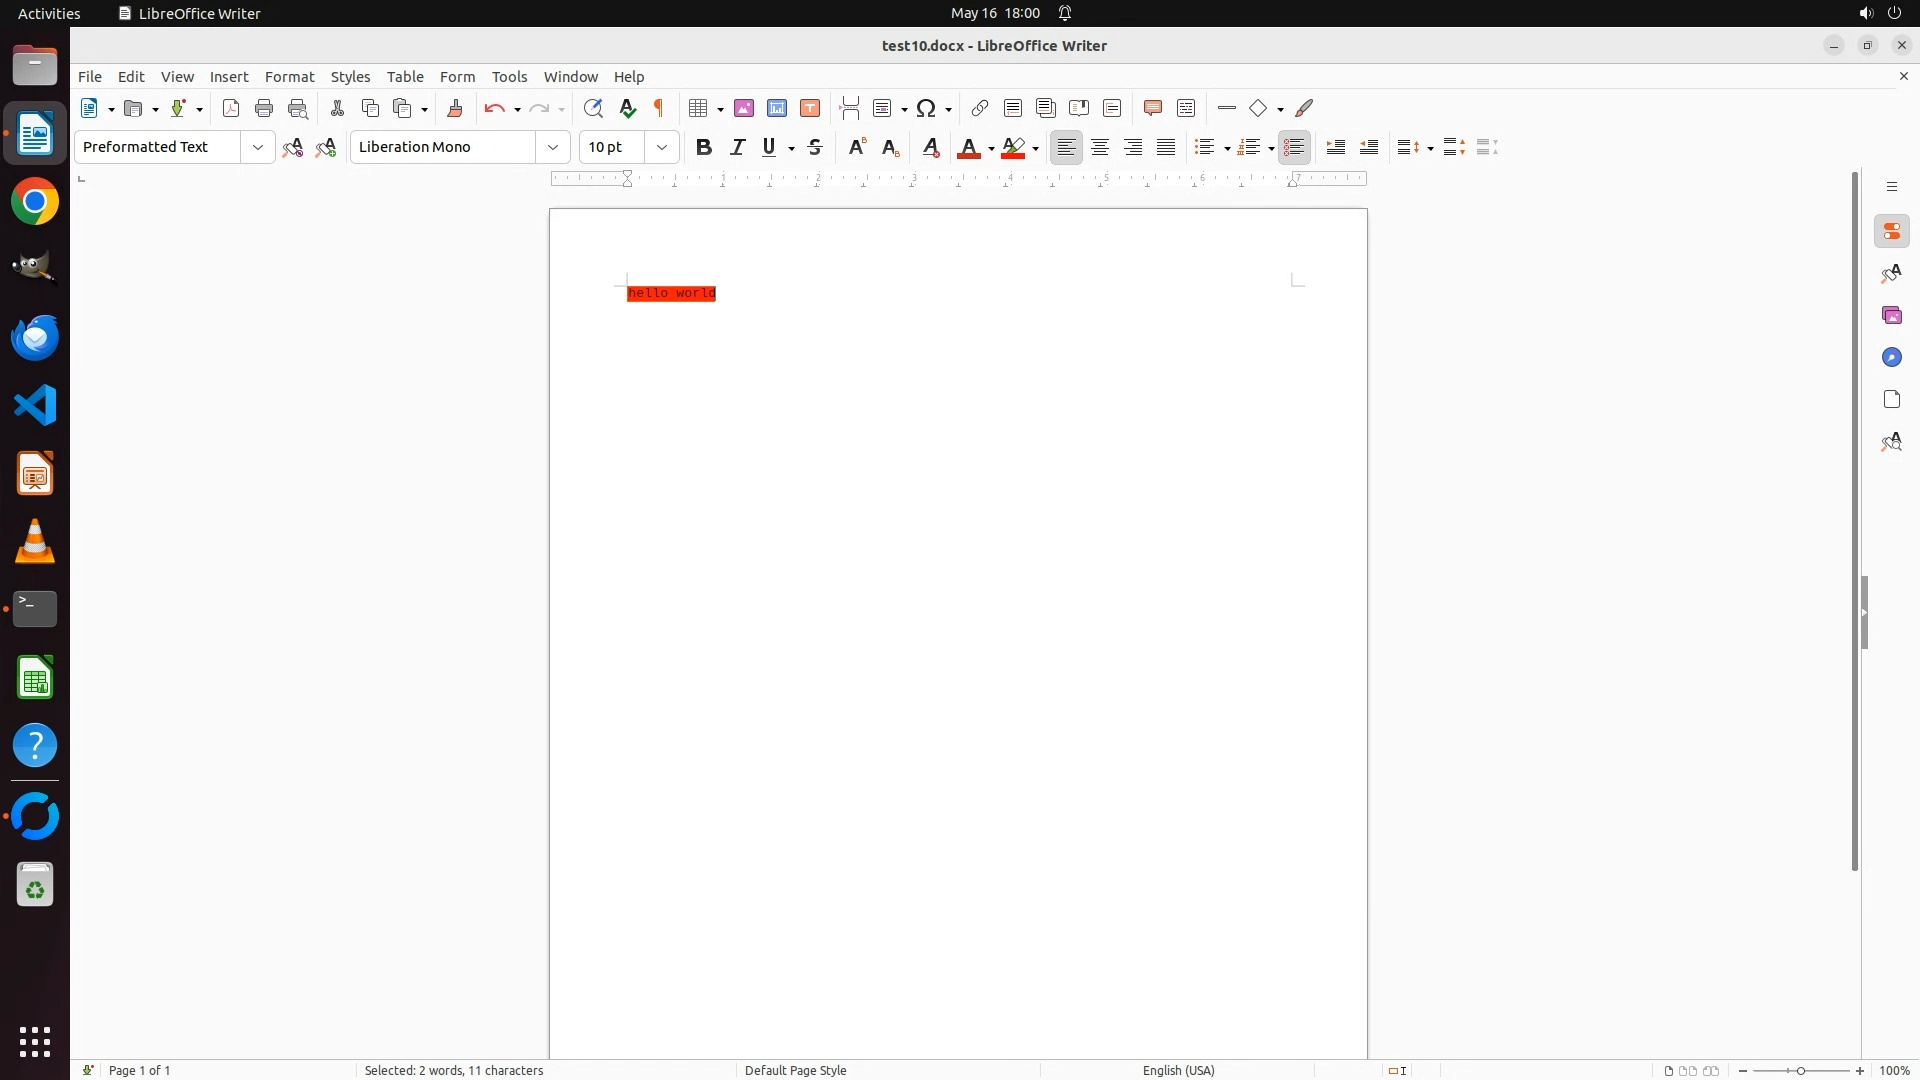The height and width of the screenshot is (1080, 1920).
Task: Click the Strikethrough formatting icon
Action: pos(815,147)
